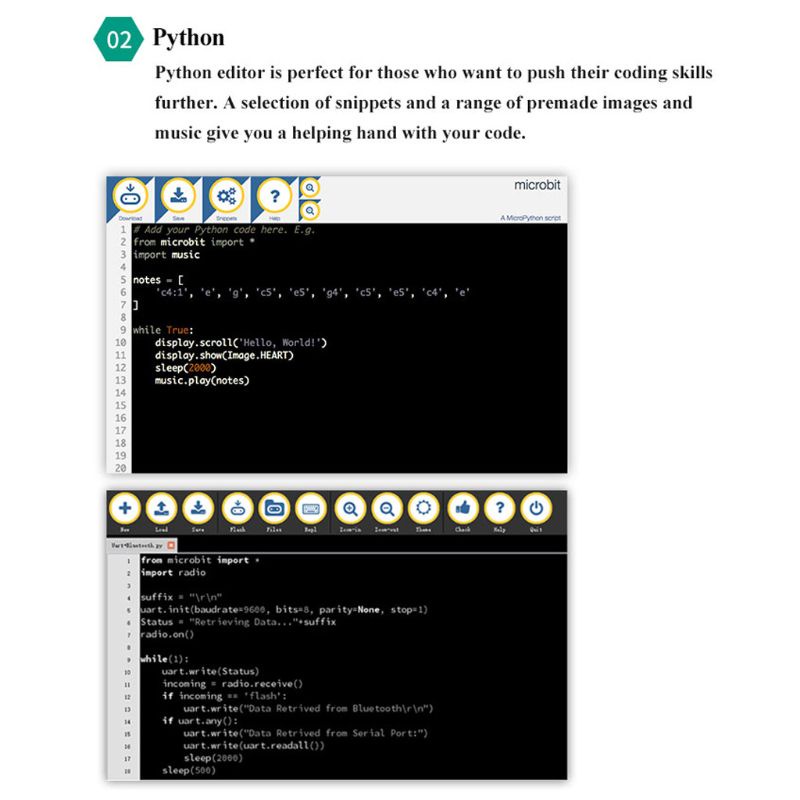Click the upper magnifier zoom icon
The image size is (800, 800).
click(308, 188)
